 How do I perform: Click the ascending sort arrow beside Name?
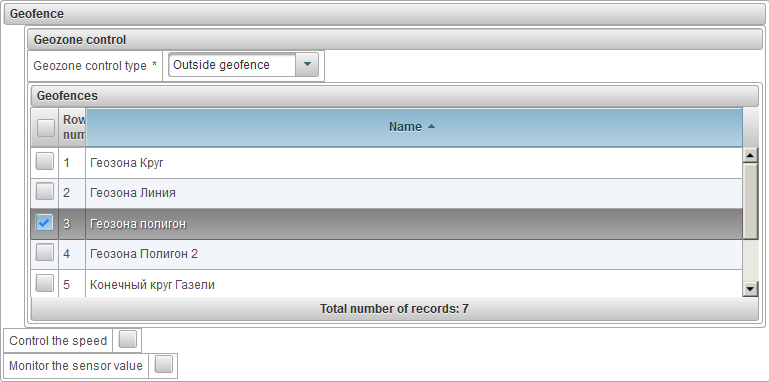click(x=431, y=127)
